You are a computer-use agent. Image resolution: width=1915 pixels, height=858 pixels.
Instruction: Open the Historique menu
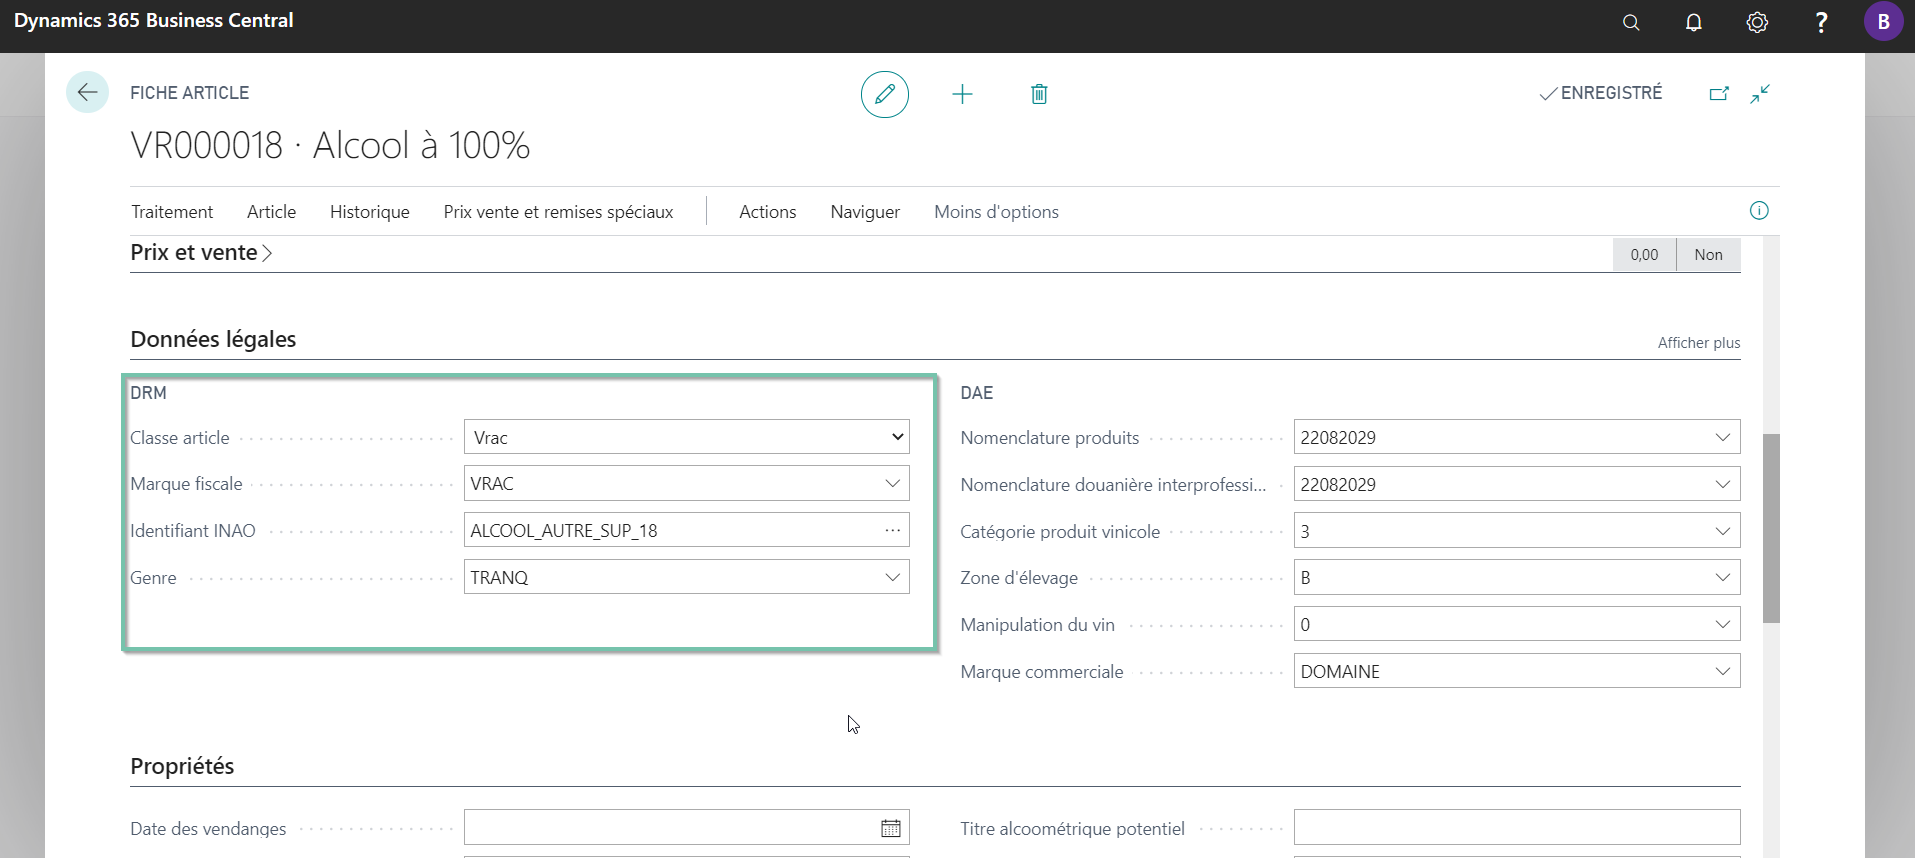[x=370, y=212]
